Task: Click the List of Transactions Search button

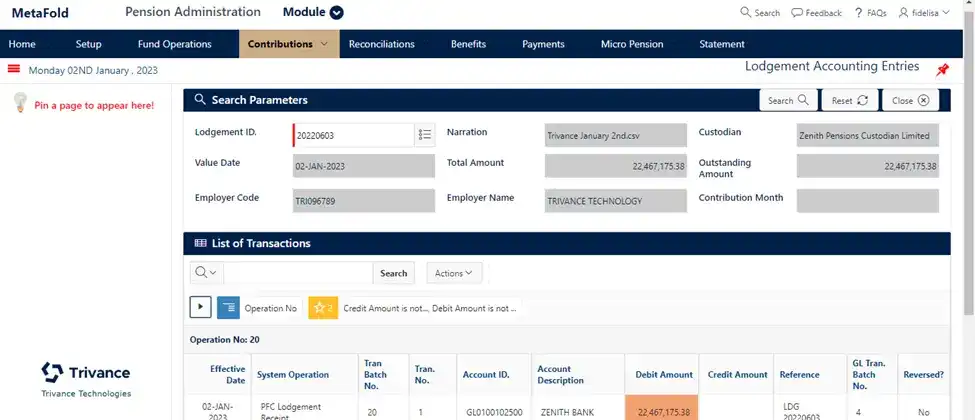Action: point(394,273)
